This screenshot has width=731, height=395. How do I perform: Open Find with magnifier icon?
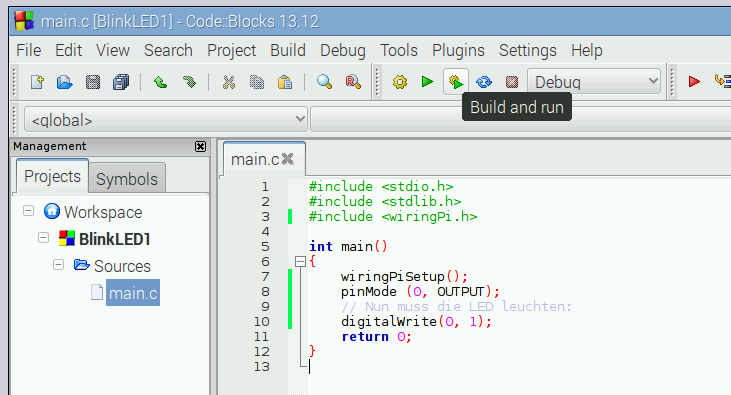324,83
